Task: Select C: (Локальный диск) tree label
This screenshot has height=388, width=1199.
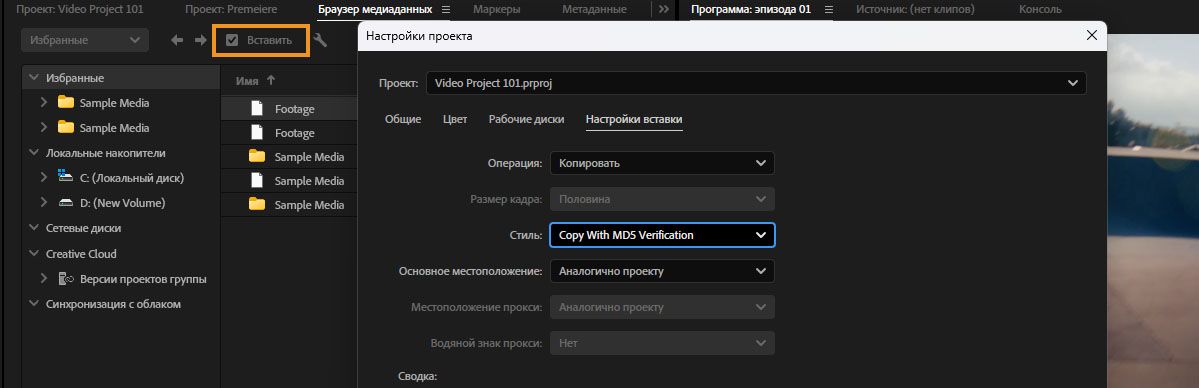Action: tap(132, 178)
